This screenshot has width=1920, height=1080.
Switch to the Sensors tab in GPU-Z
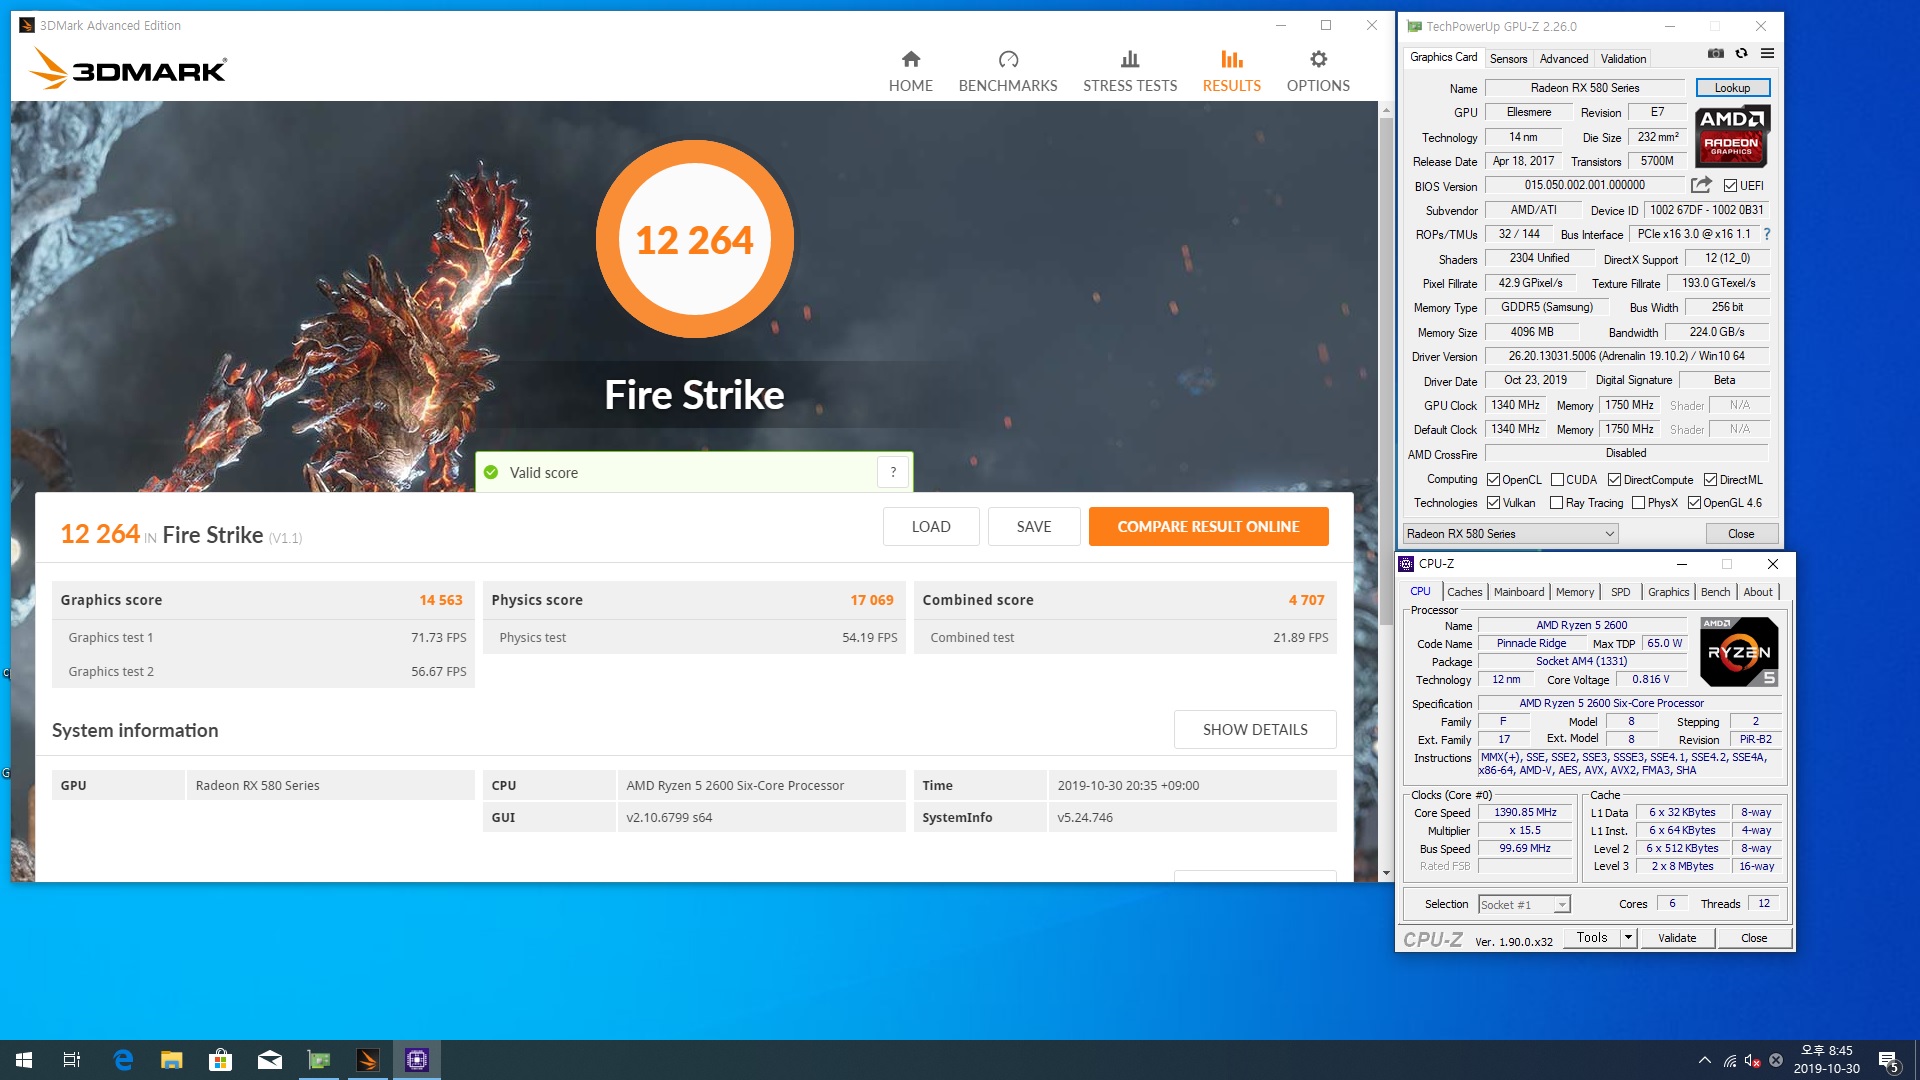(x=1508, y=59)
